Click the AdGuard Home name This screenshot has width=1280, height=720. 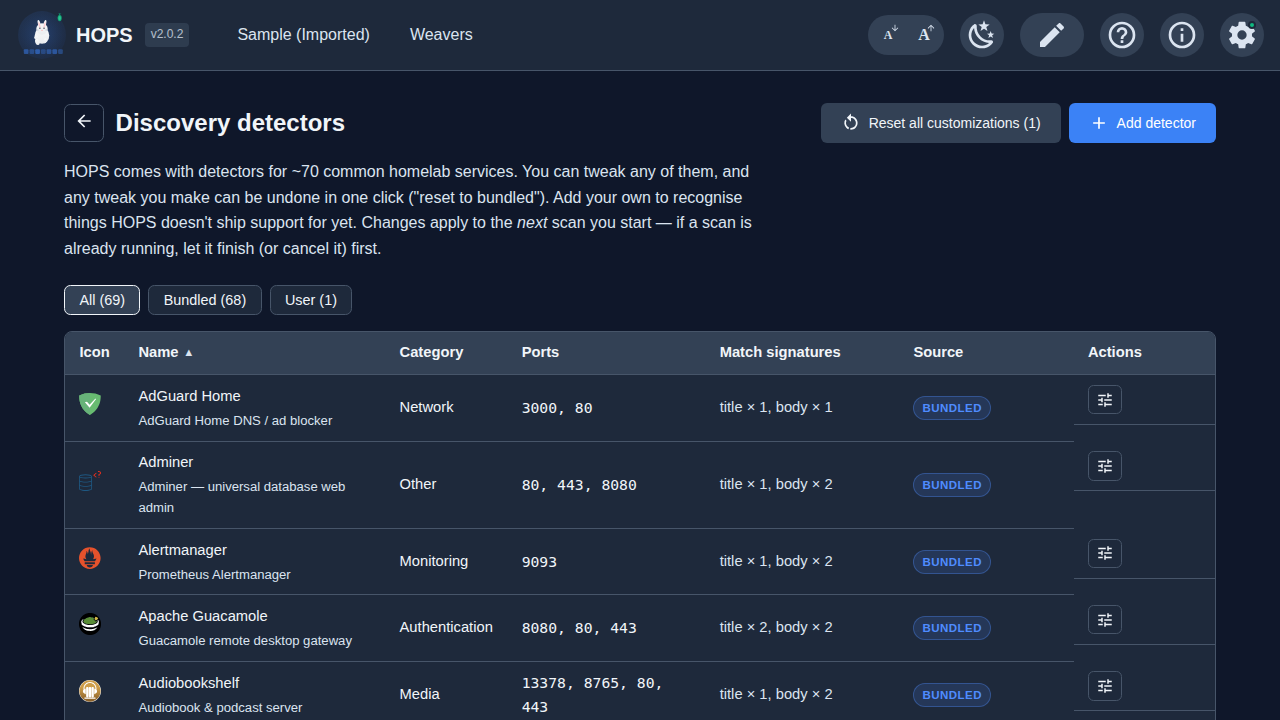click(x=189, y=396)
